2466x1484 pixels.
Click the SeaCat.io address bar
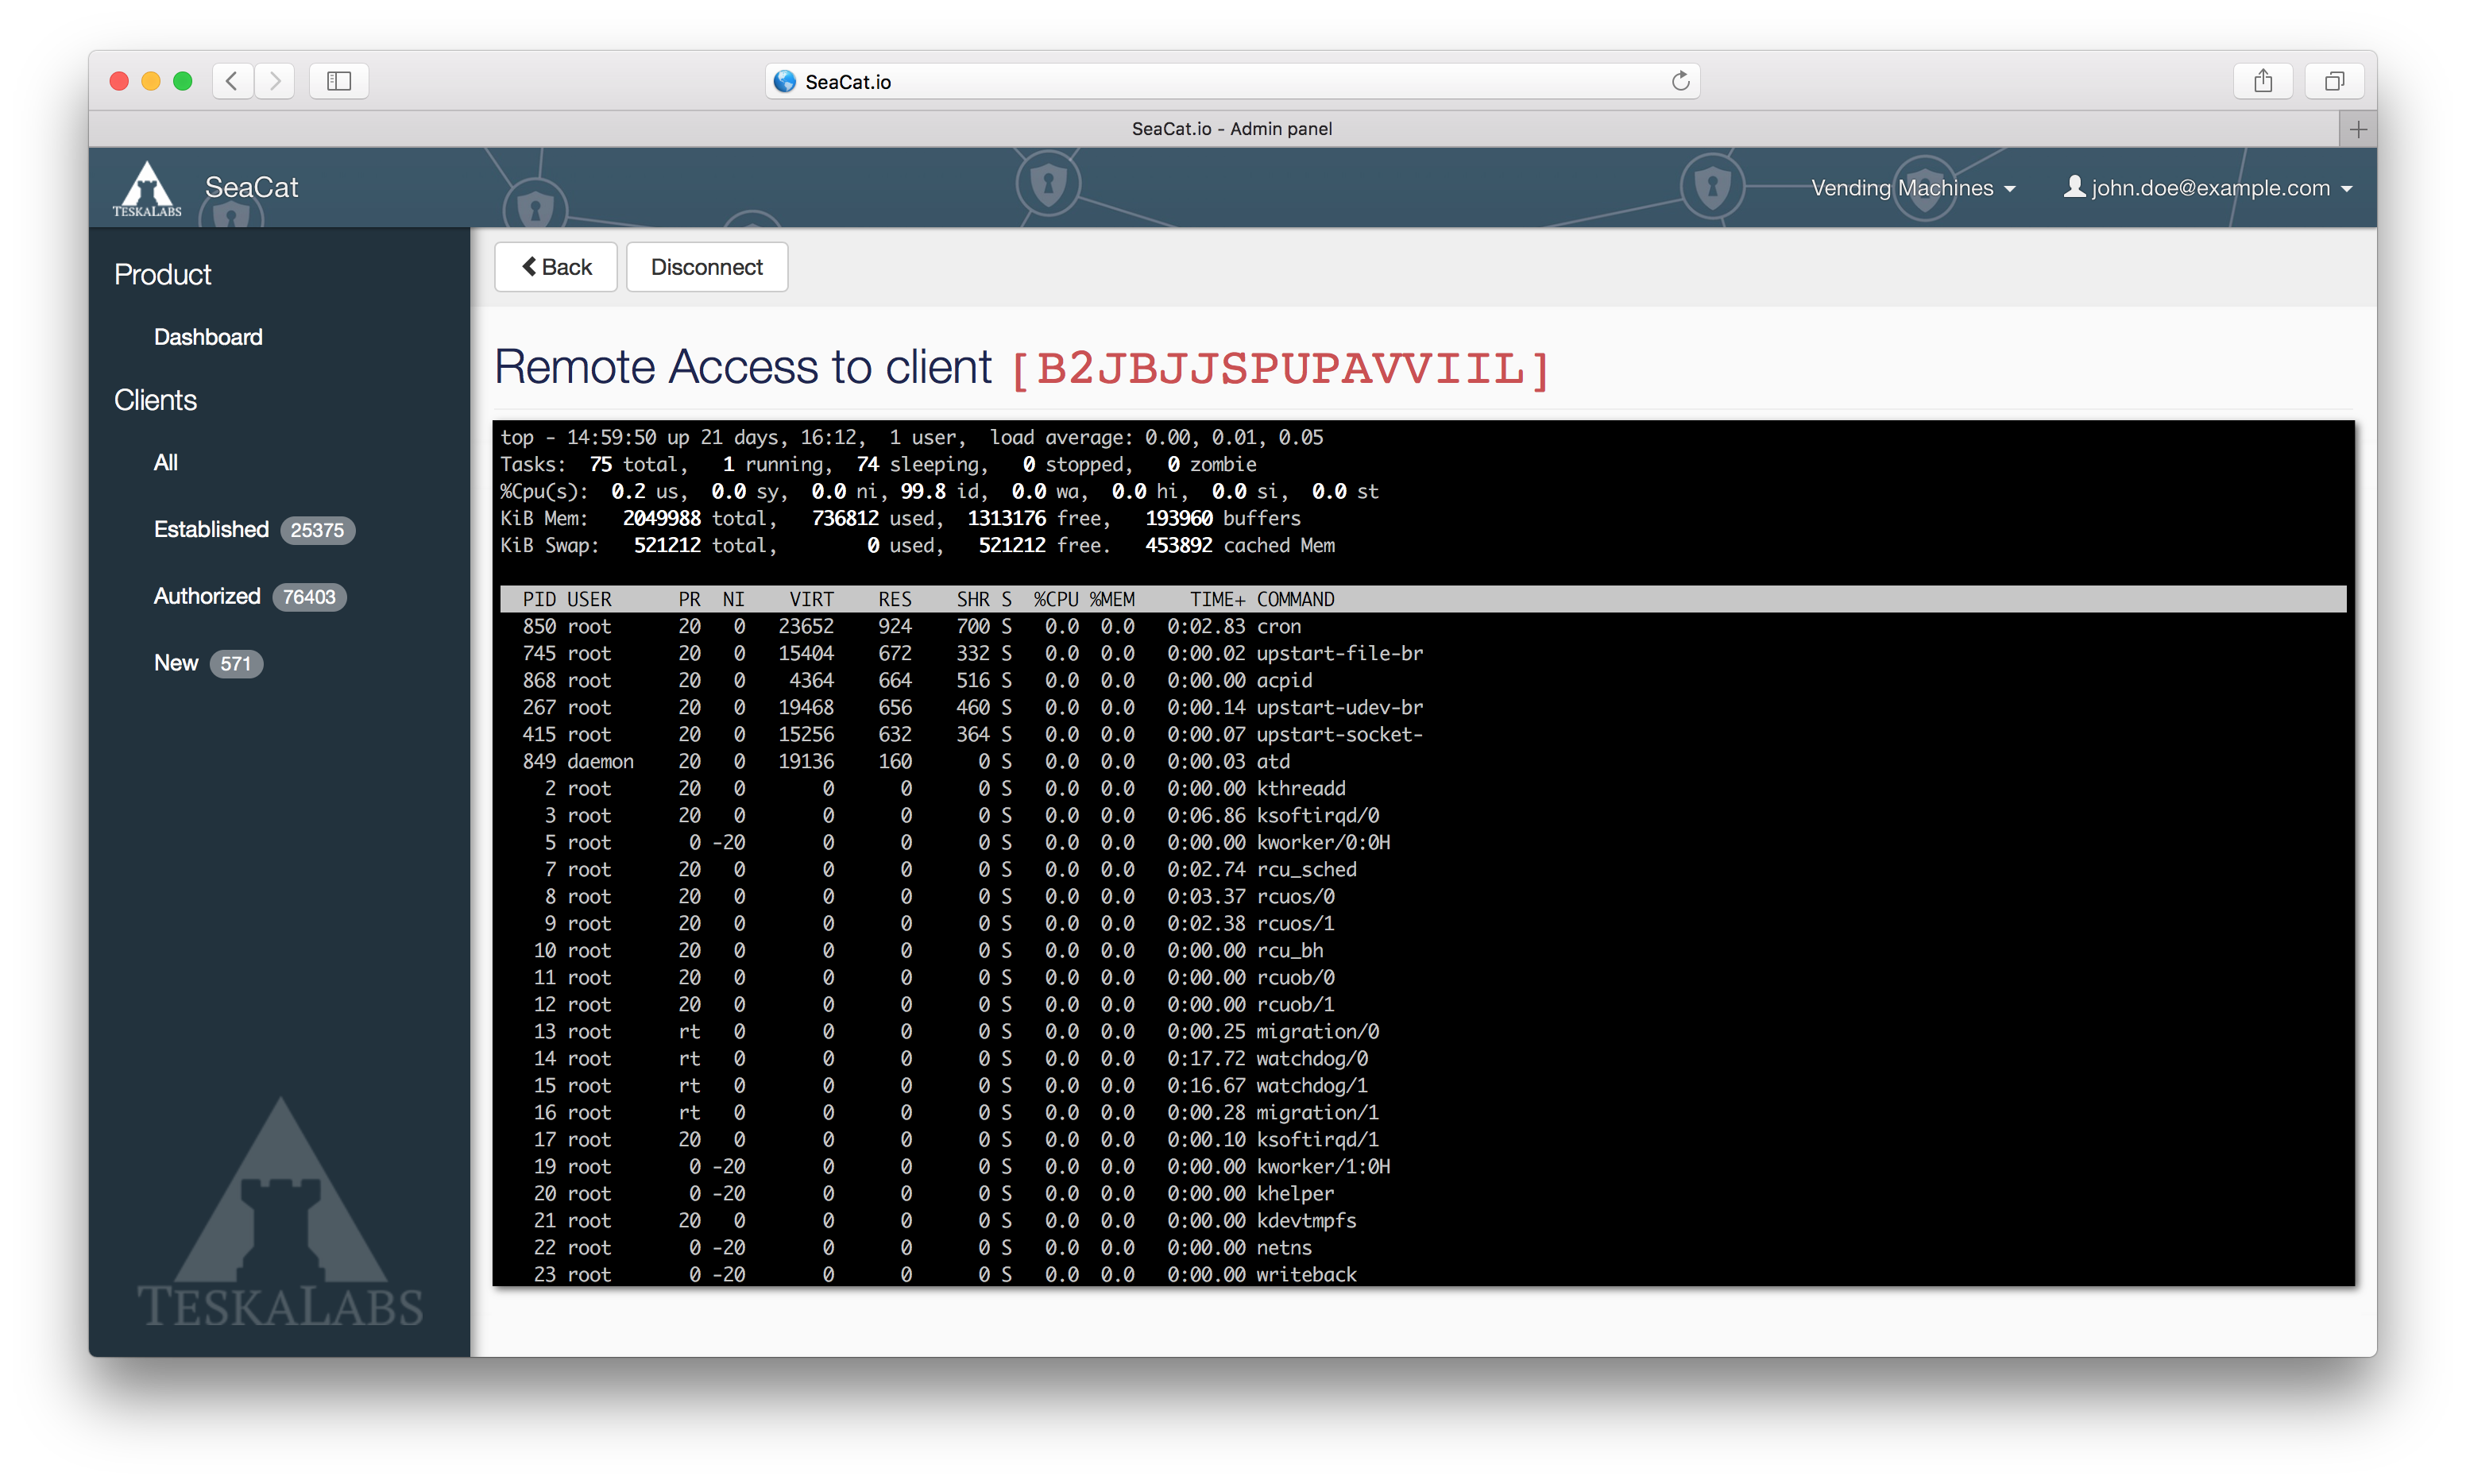1232,81
